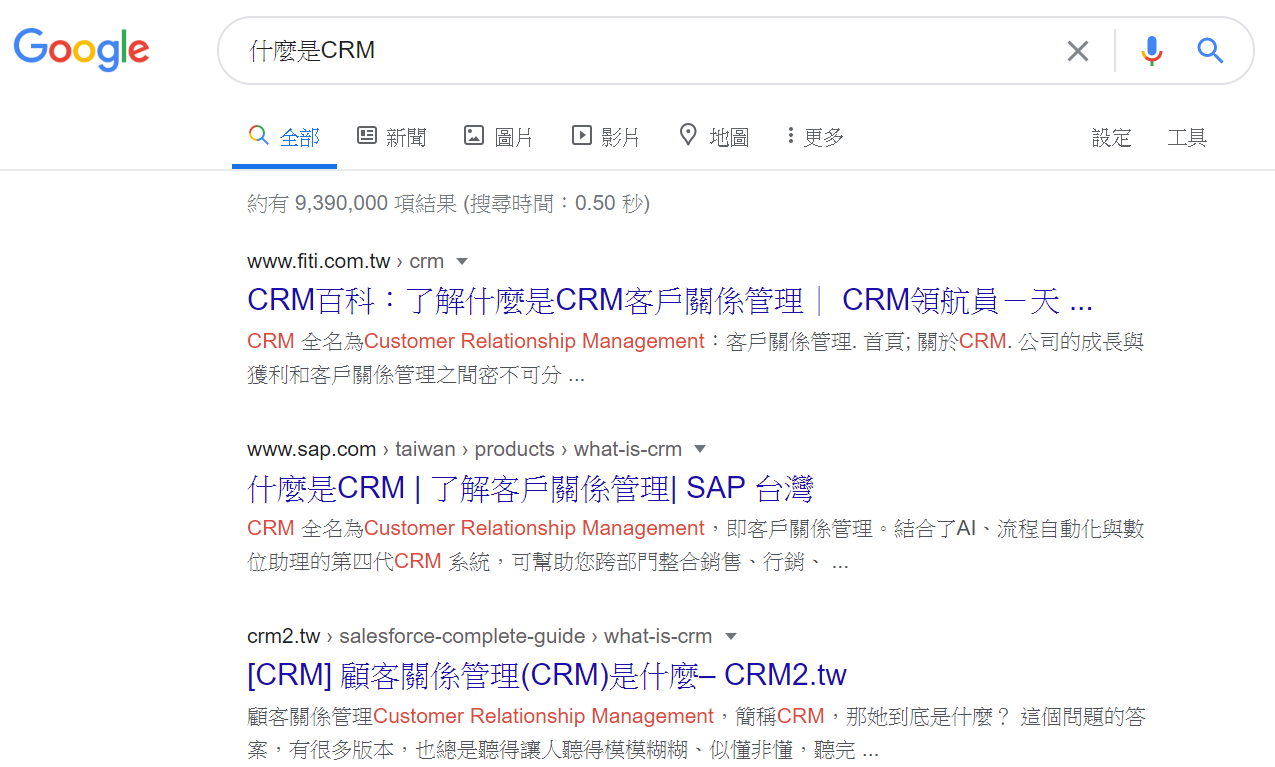The height and width of the screenshot is (767, 1275).
Task: Click the crm2.tw › salesforce-complete-guide URL
Action: pos(480,637)
